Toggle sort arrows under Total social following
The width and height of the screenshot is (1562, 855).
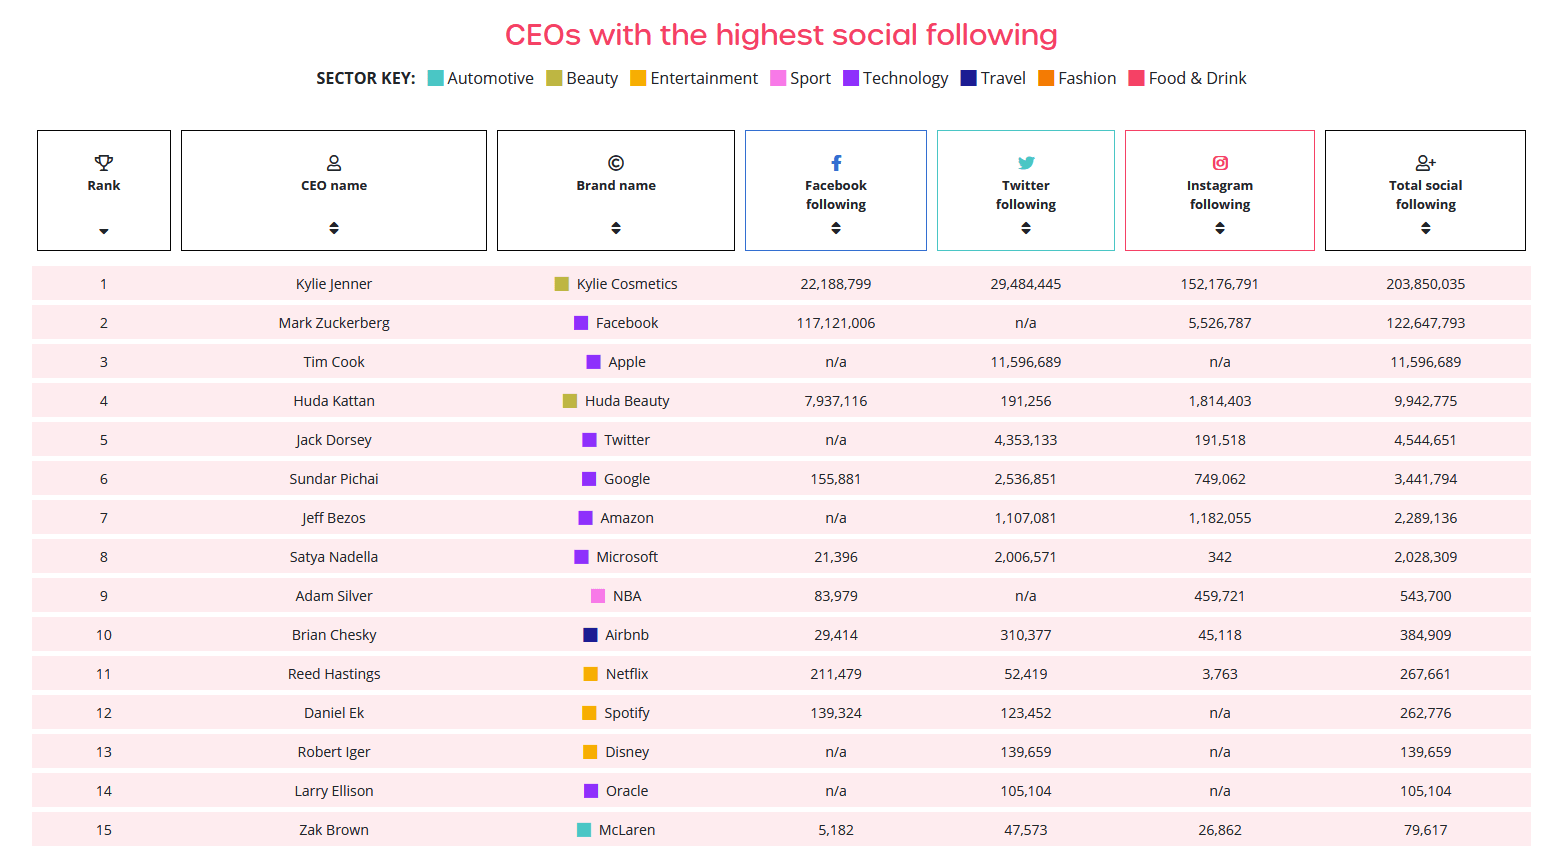pos(1426,228)
